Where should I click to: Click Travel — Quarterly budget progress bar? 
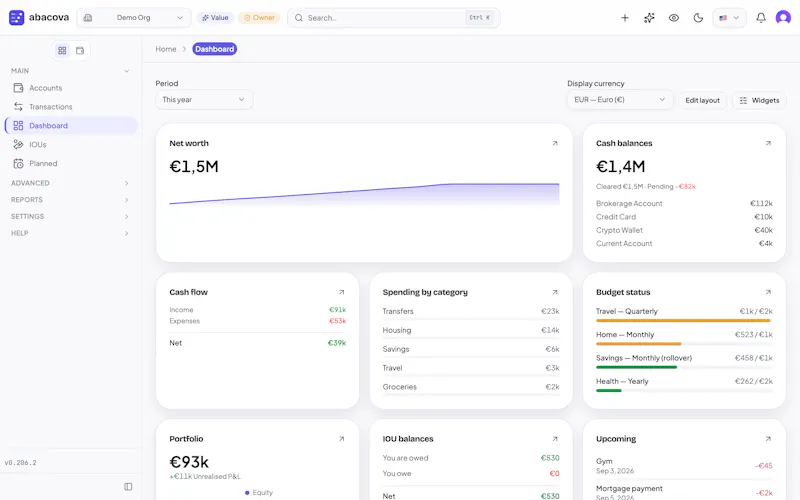point(684,321)
